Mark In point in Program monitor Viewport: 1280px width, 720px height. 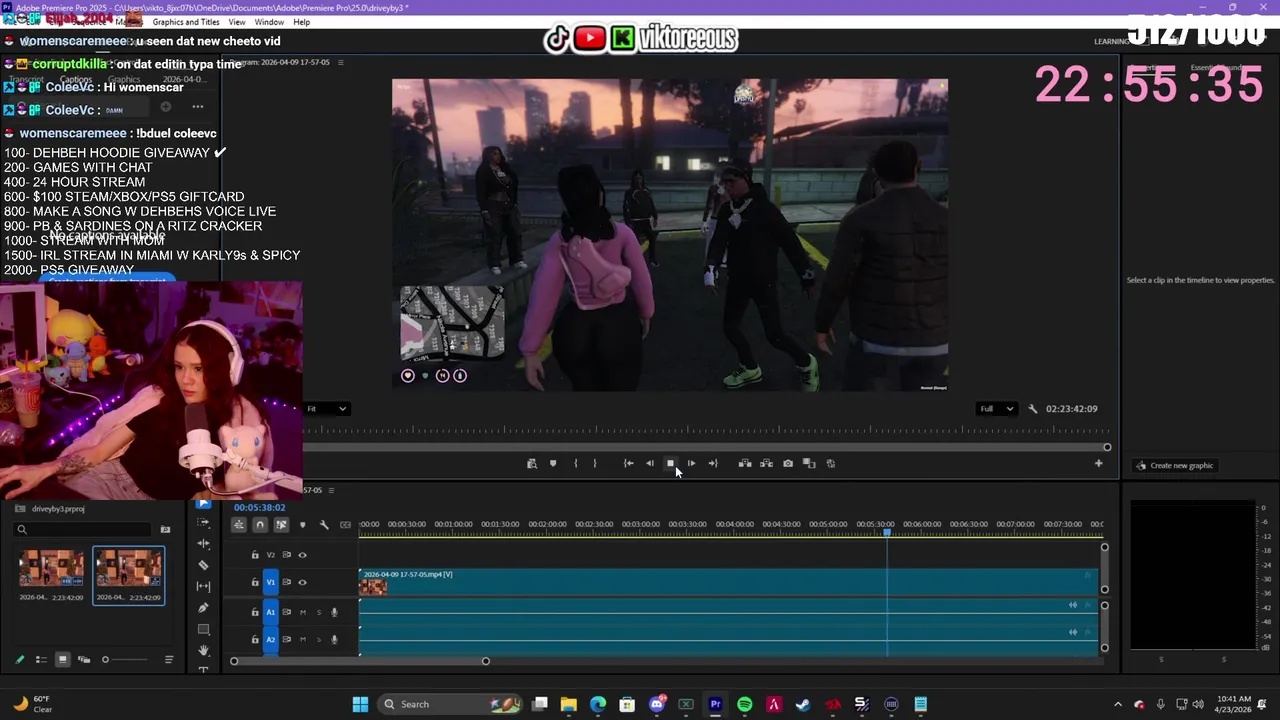click(575, 463)
